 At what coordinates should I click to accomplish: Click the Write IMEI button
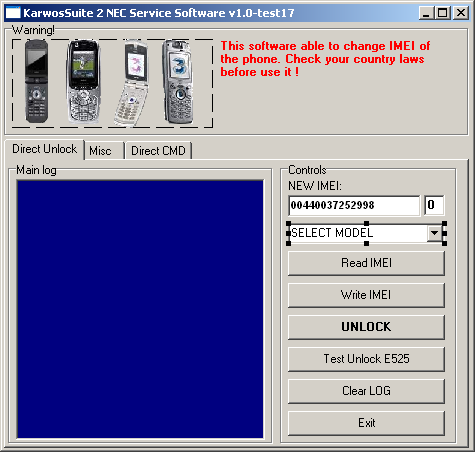(366, 295)
